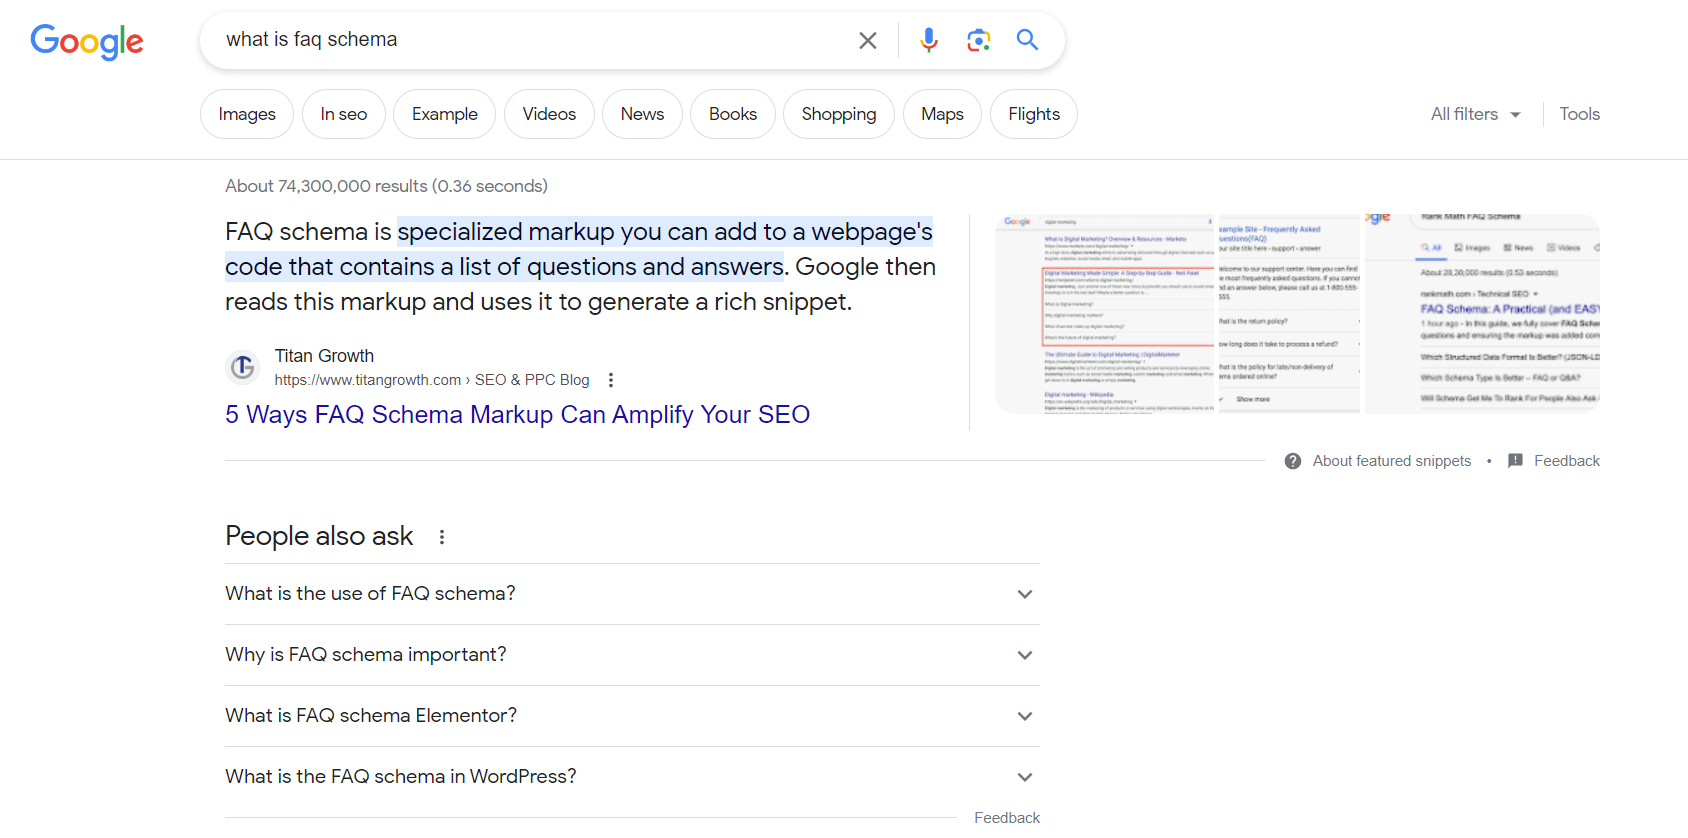Click the right featured snippet thumbnail image
Screen dimensions: 1688x838
tap(1483, 314)
